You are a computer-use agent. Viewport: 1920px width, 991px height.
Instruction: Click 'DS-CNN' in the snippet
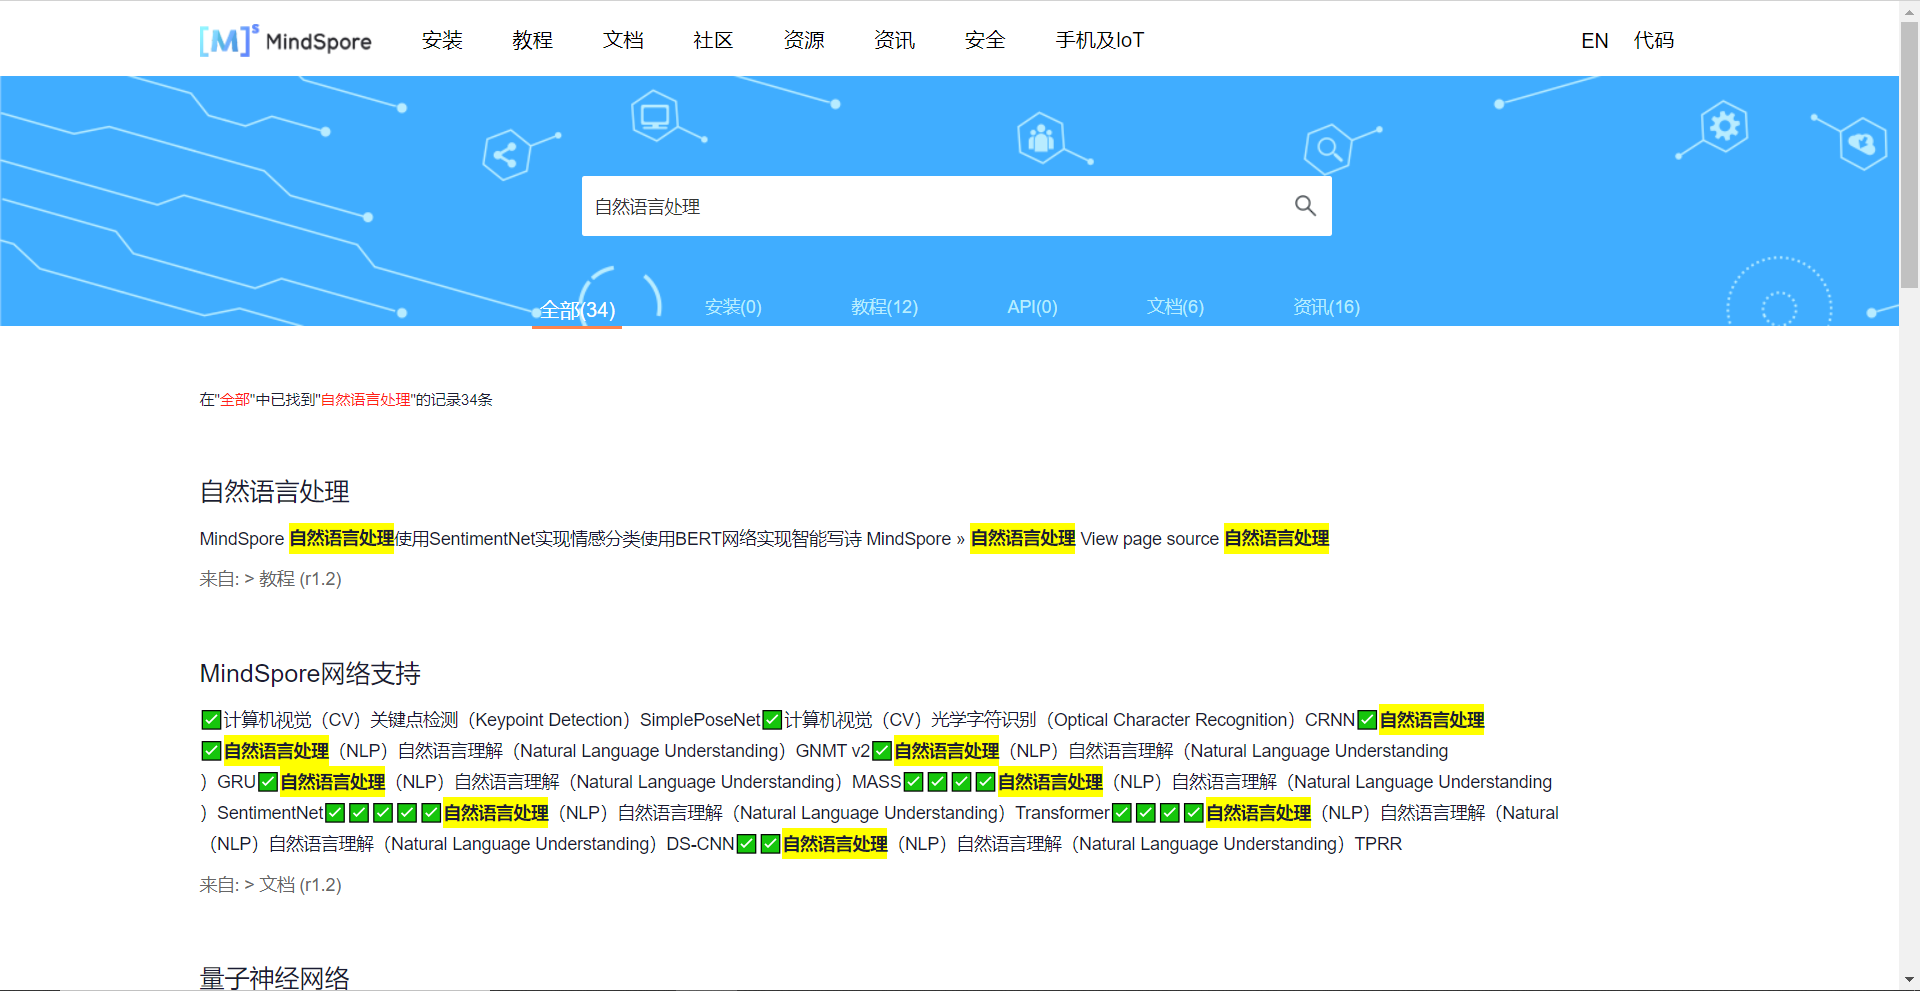tap(701, 844)
